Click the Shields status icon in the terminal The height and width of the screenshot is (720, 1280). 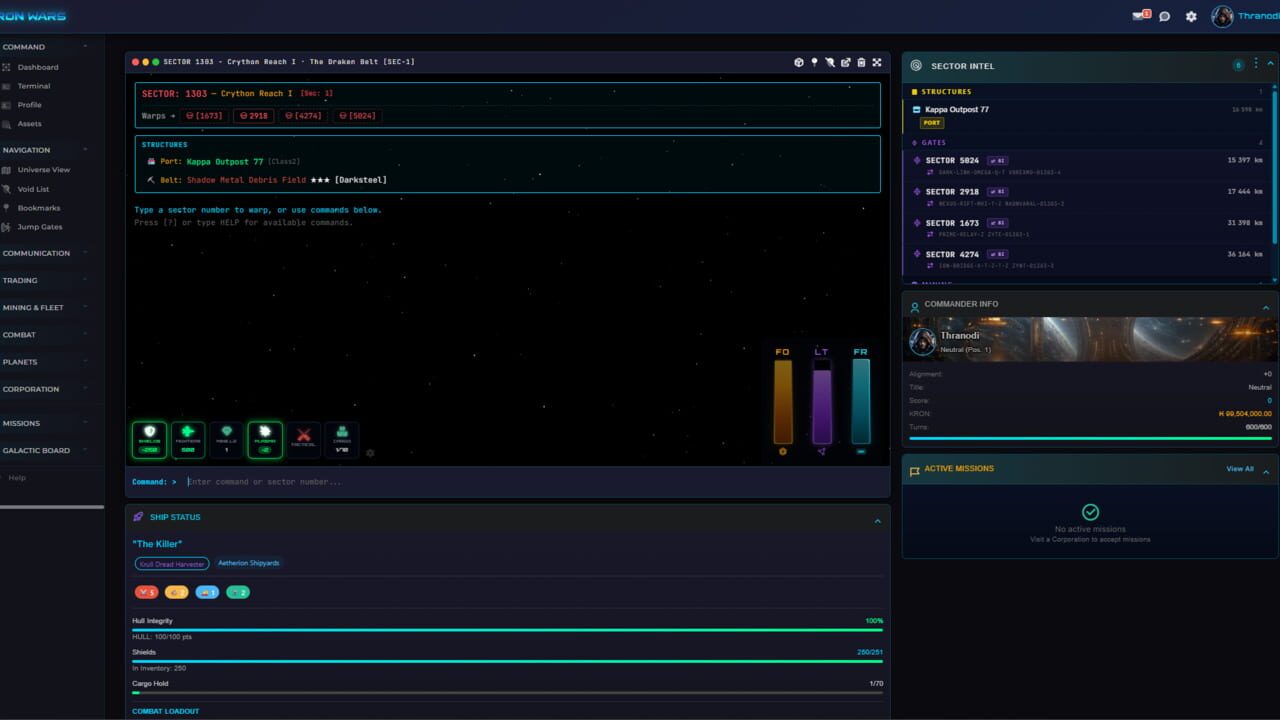[149, 439]
